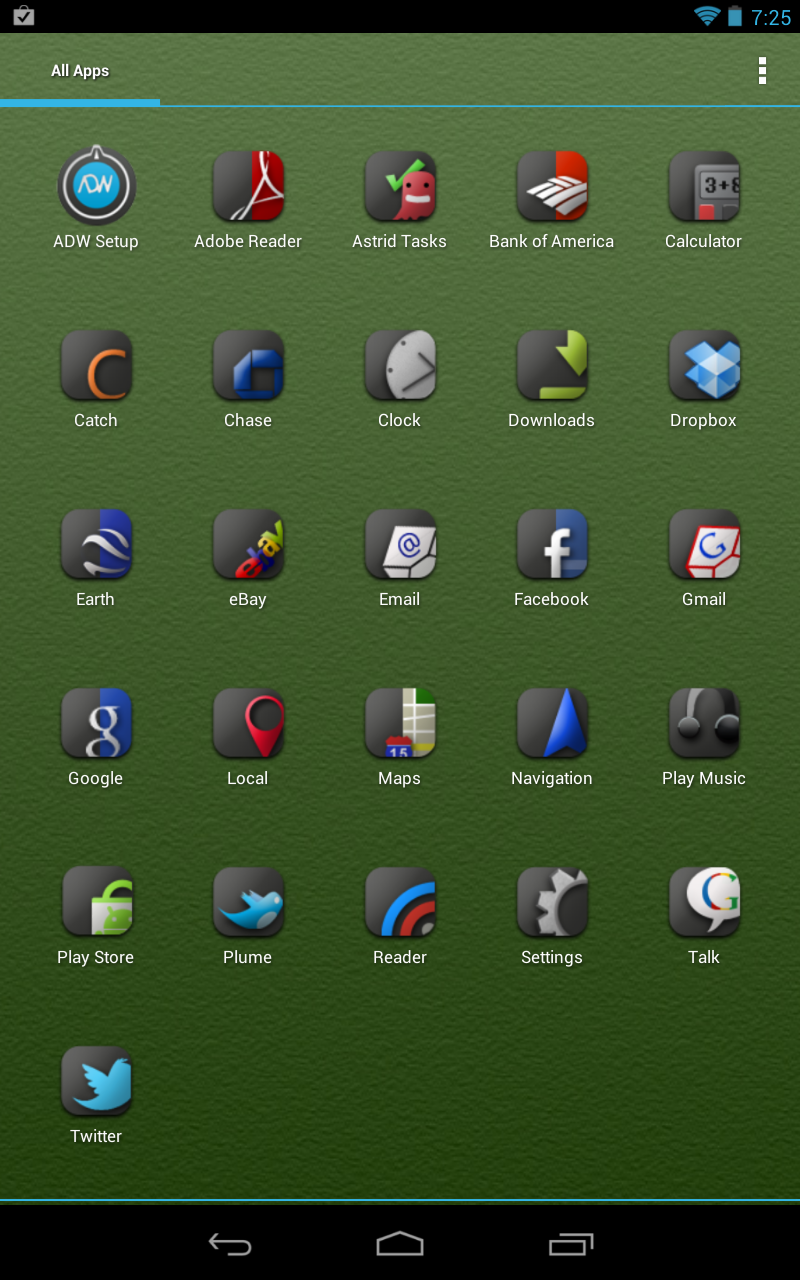Screen dimensions: 800x1280
Task: Launch the Chase banking app
Action: [x=248, y=365]
